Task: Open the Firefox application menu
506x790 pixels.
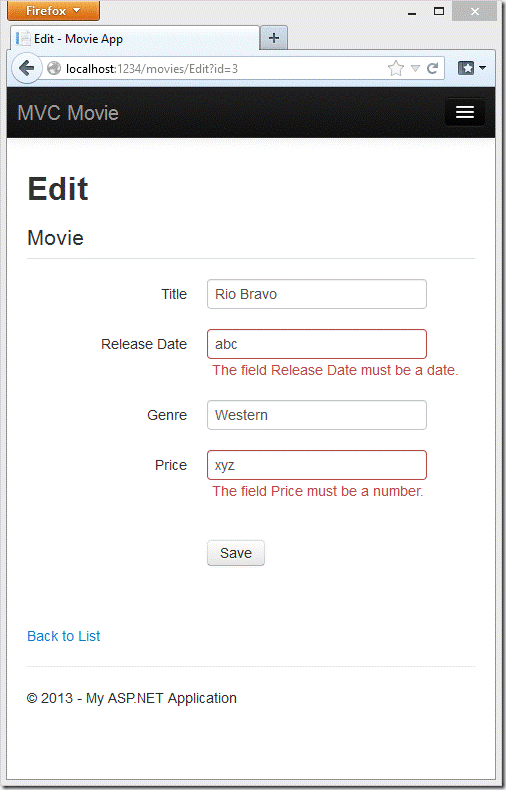Action: pos(53,11)
